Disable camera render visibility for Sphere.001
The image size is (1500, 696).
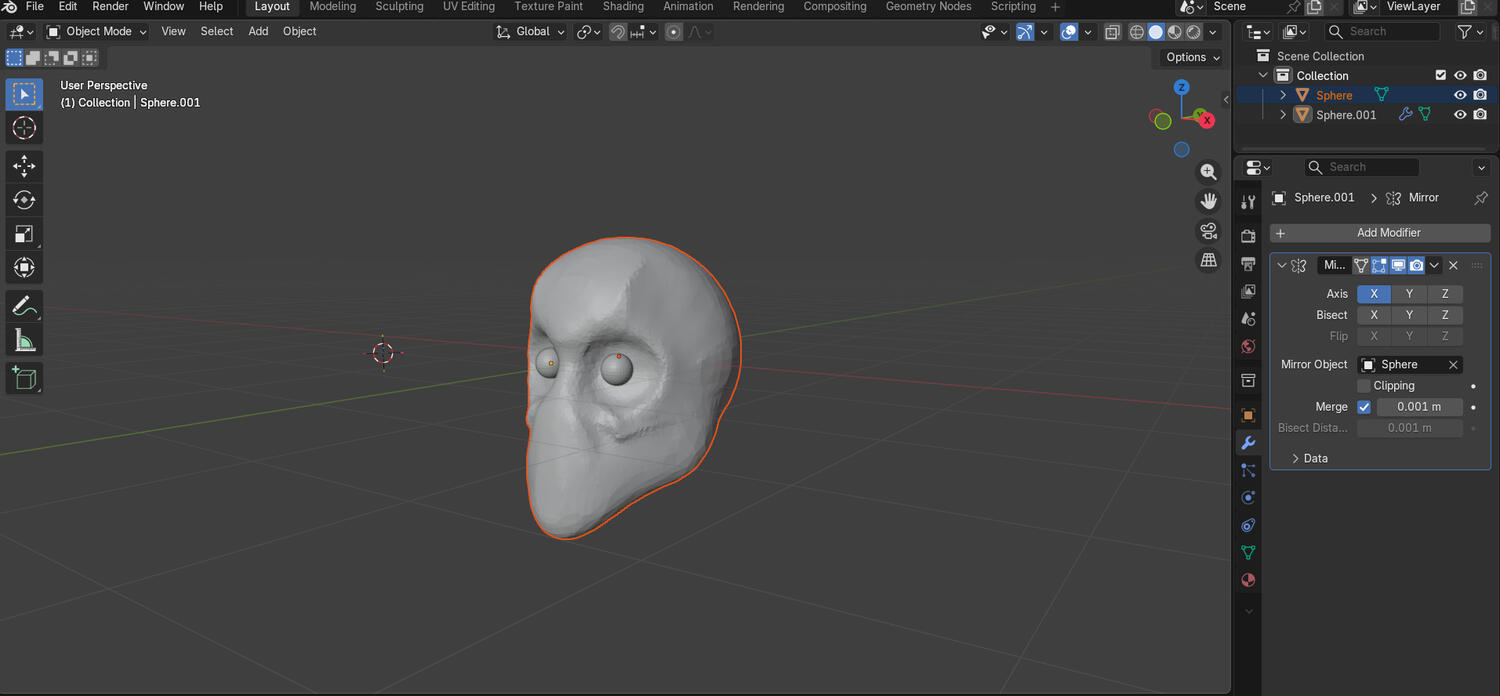pyautogui.click(x=1480, y=114)
